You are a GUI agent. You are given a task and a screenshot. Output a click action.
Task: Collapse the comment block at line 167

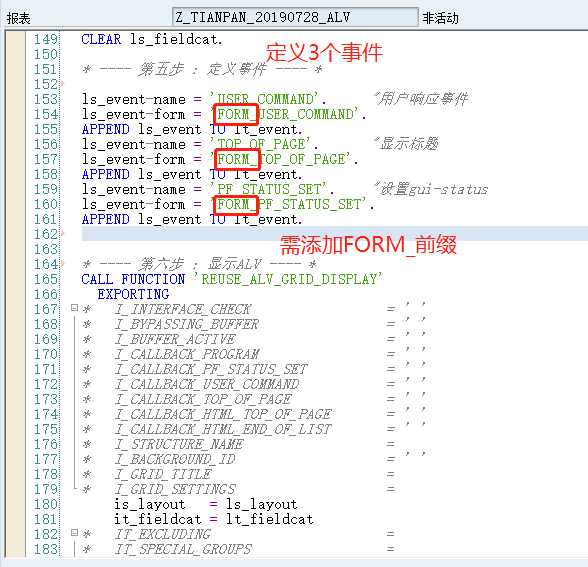(x=74, y=308)
